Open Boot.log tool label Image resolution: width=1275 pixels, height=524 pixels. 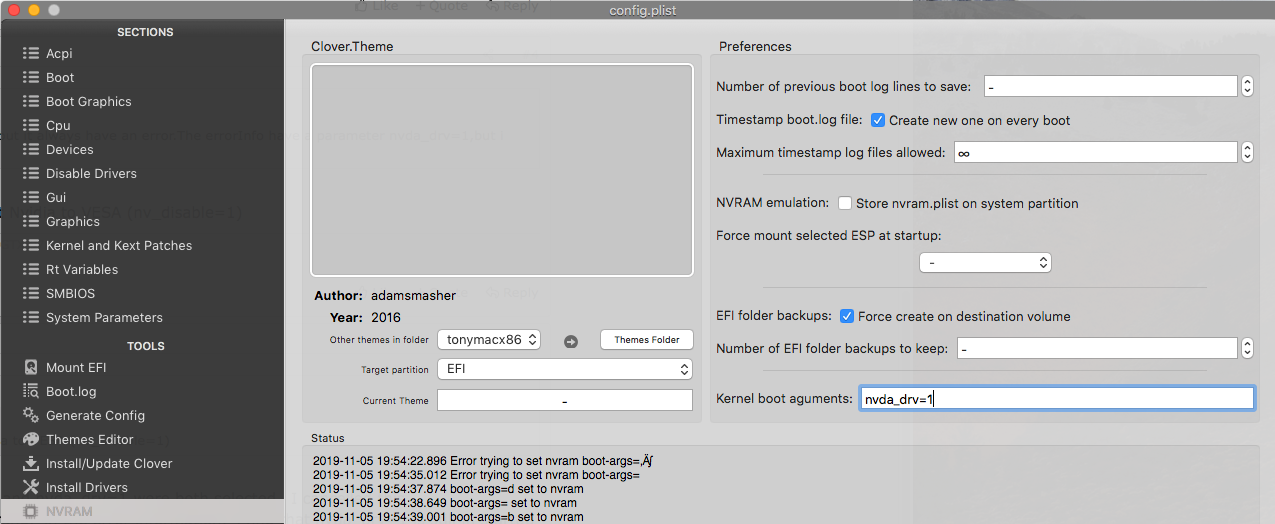(71, 391)
